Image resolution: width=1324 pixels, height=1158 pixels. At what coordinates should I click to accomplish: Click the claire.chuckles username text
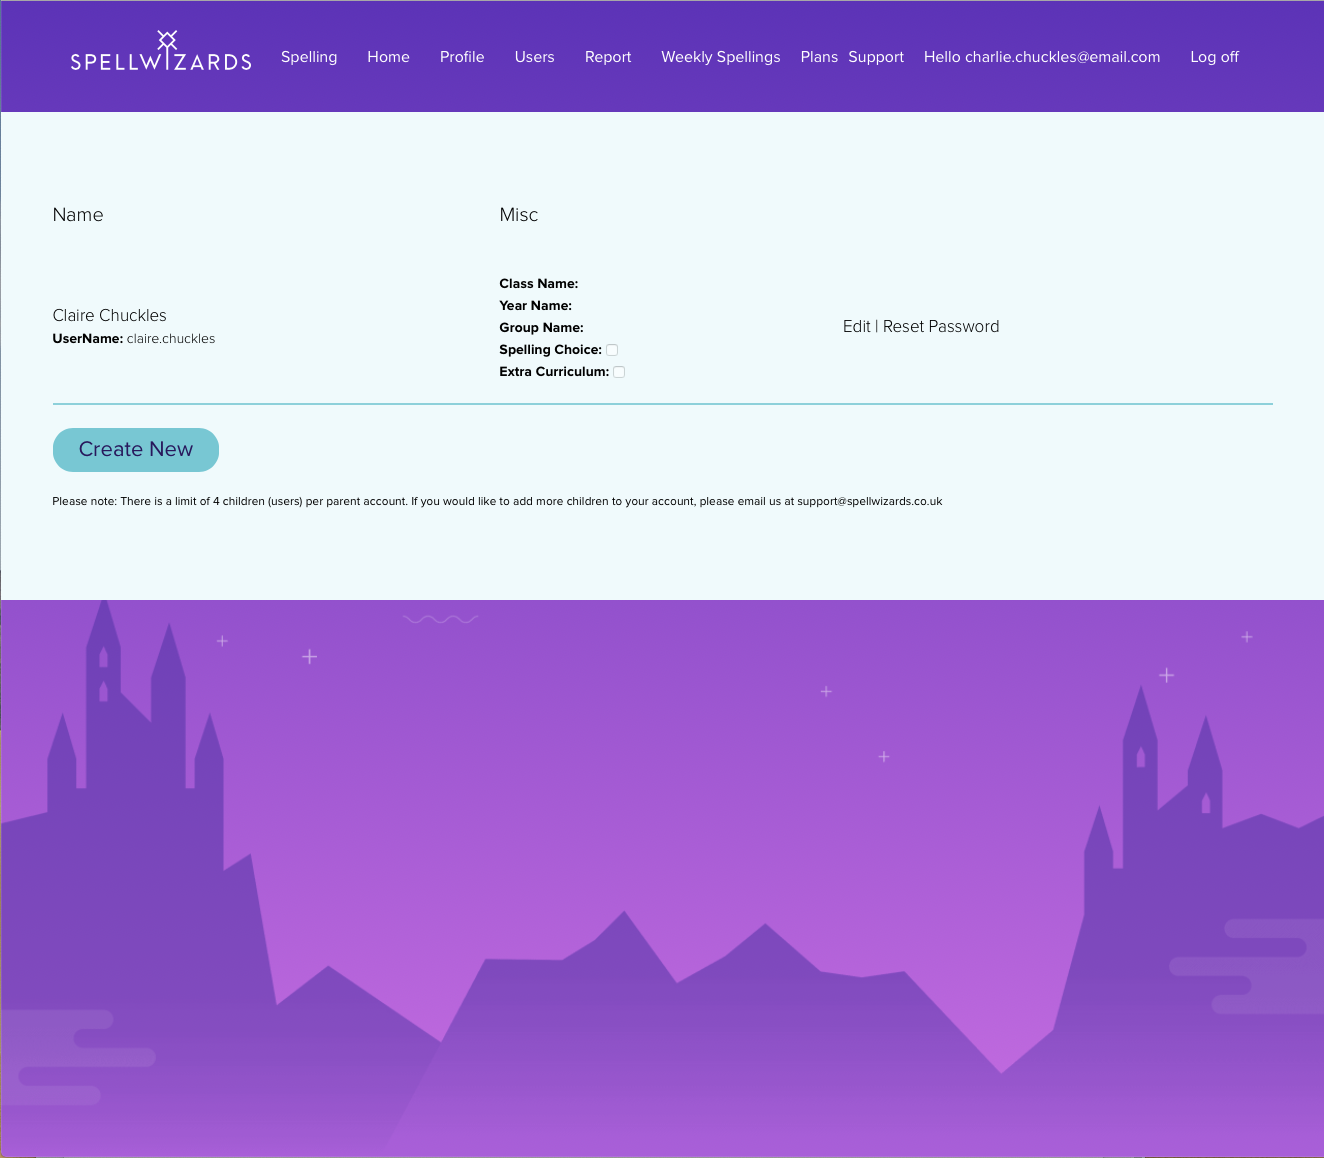[171, 339]
